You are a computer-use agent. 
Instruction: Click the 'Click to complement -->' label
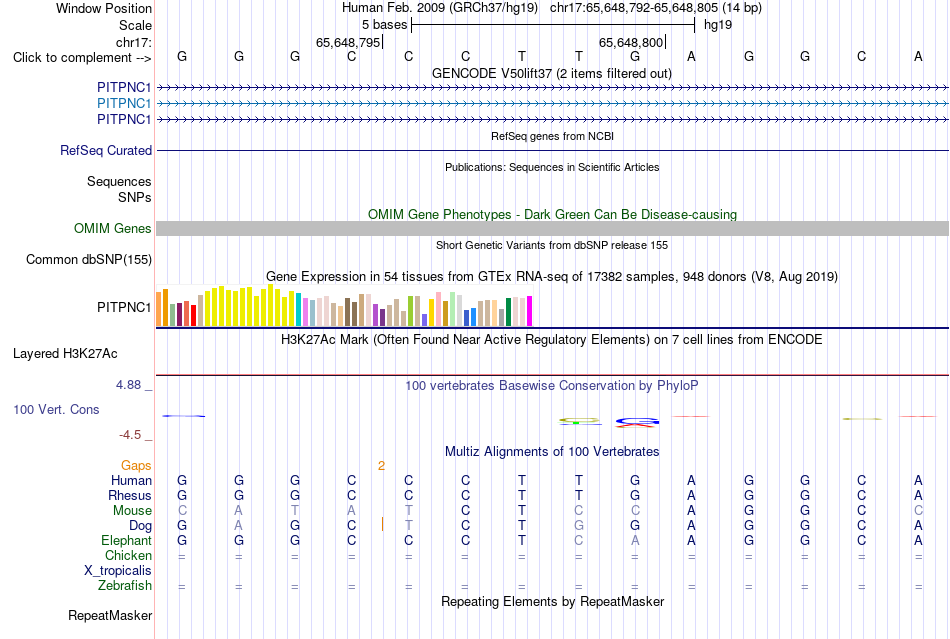click(x=82, y=58)
